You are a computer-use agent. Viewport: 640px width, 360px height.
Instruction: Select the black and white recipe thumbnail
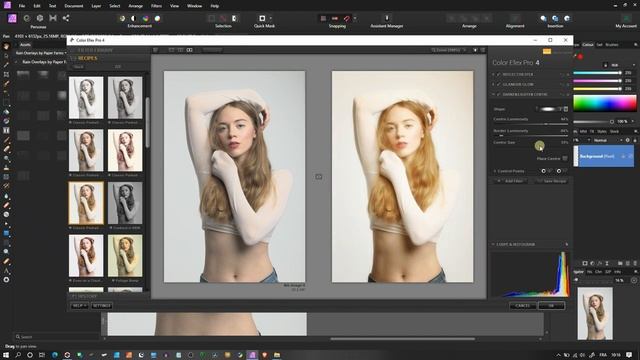point(125,203)
